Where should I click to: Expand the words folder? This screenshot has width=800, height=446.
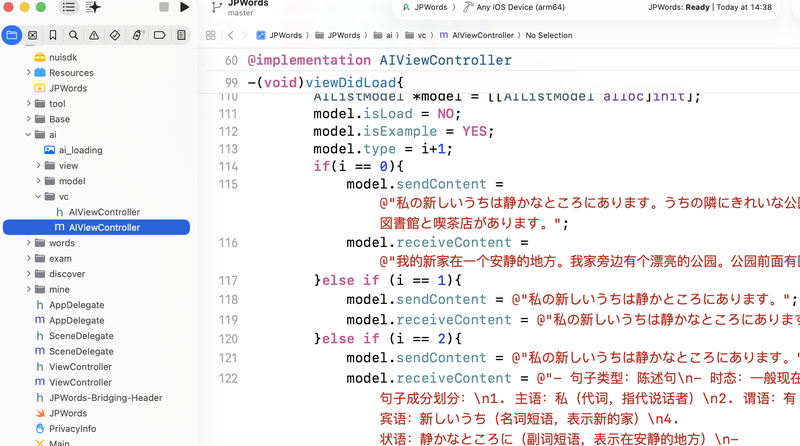coord(29,243)
